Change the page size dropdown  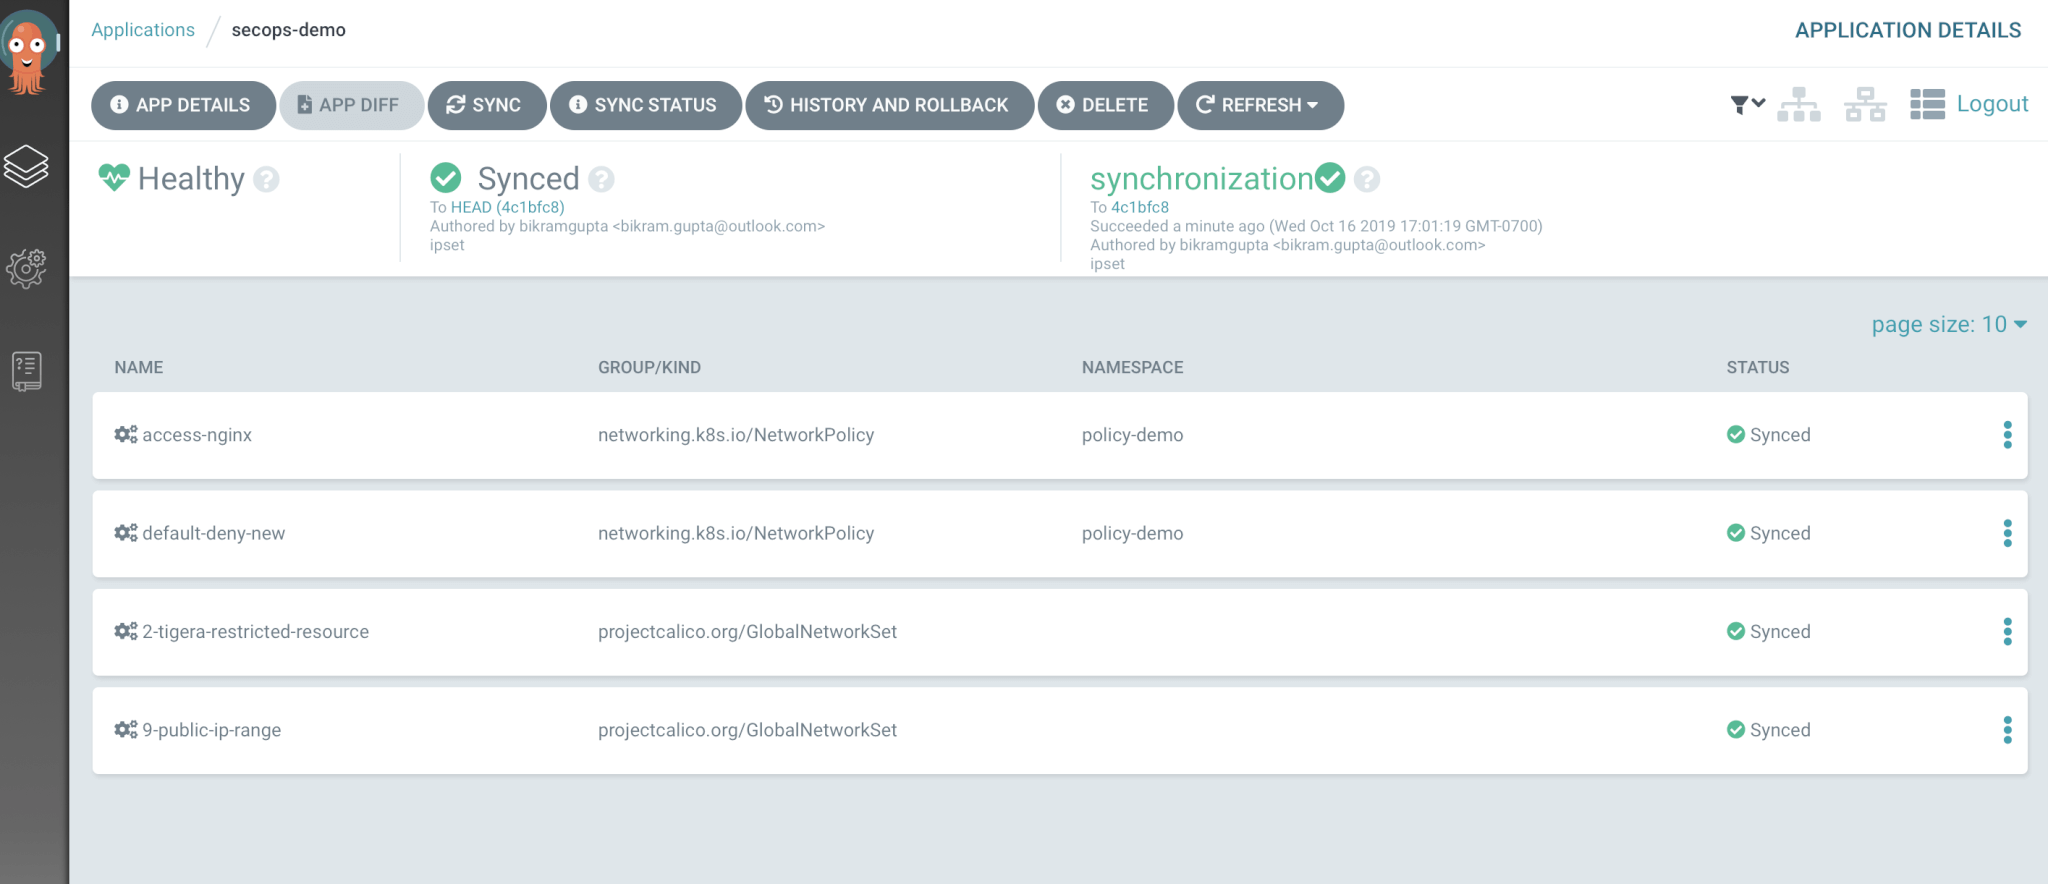[1949, 324]
